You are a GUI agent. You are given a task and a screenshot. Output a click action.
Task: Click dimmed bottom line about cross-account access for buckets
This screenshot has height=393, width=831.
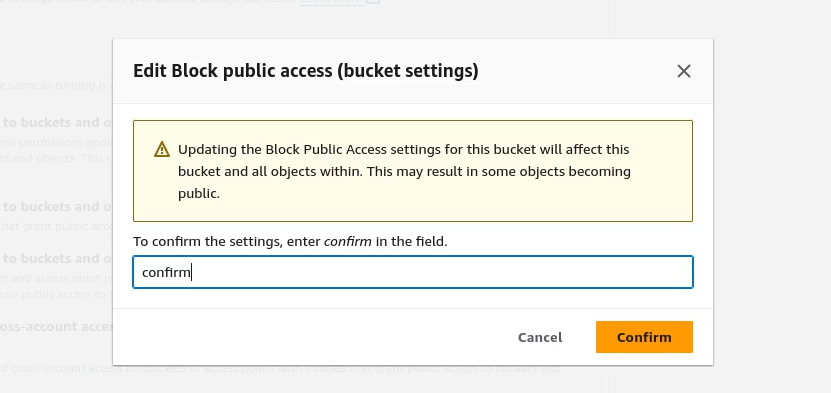coord(280,368)
